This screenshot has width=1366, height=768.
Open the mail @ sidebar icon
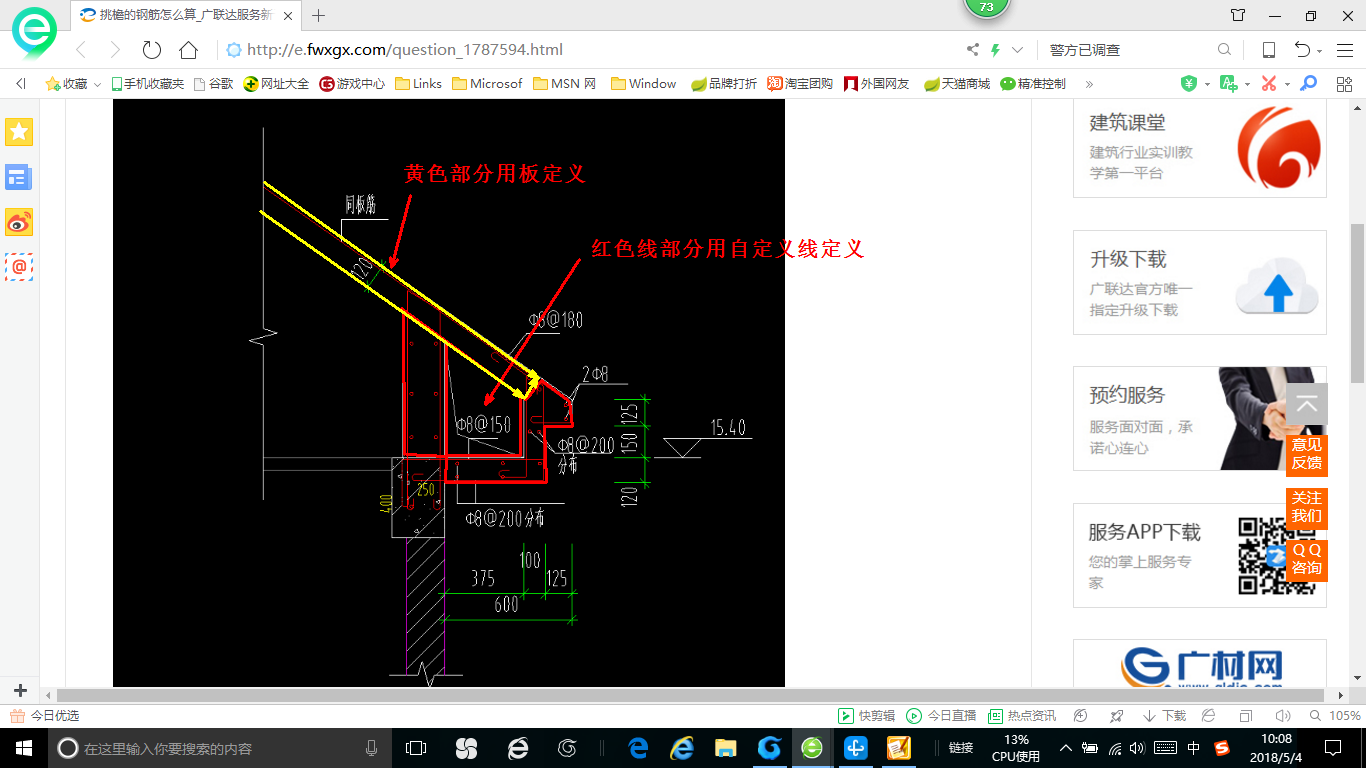tap(19, 267)
